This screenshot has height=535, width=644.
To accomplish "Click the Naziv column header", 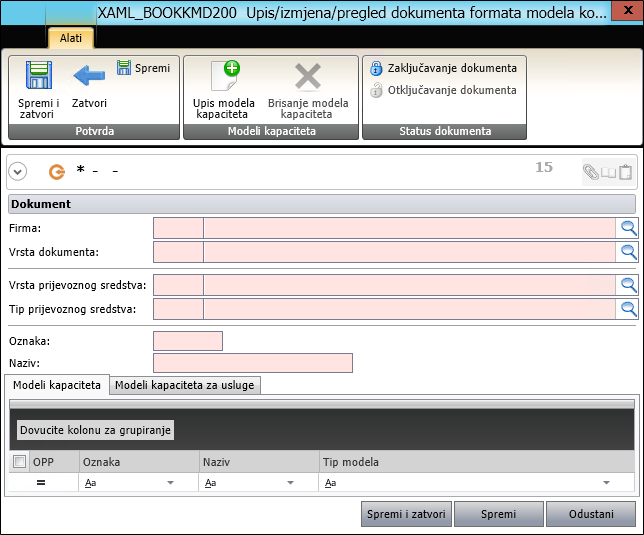I will (x=259, y=462).
